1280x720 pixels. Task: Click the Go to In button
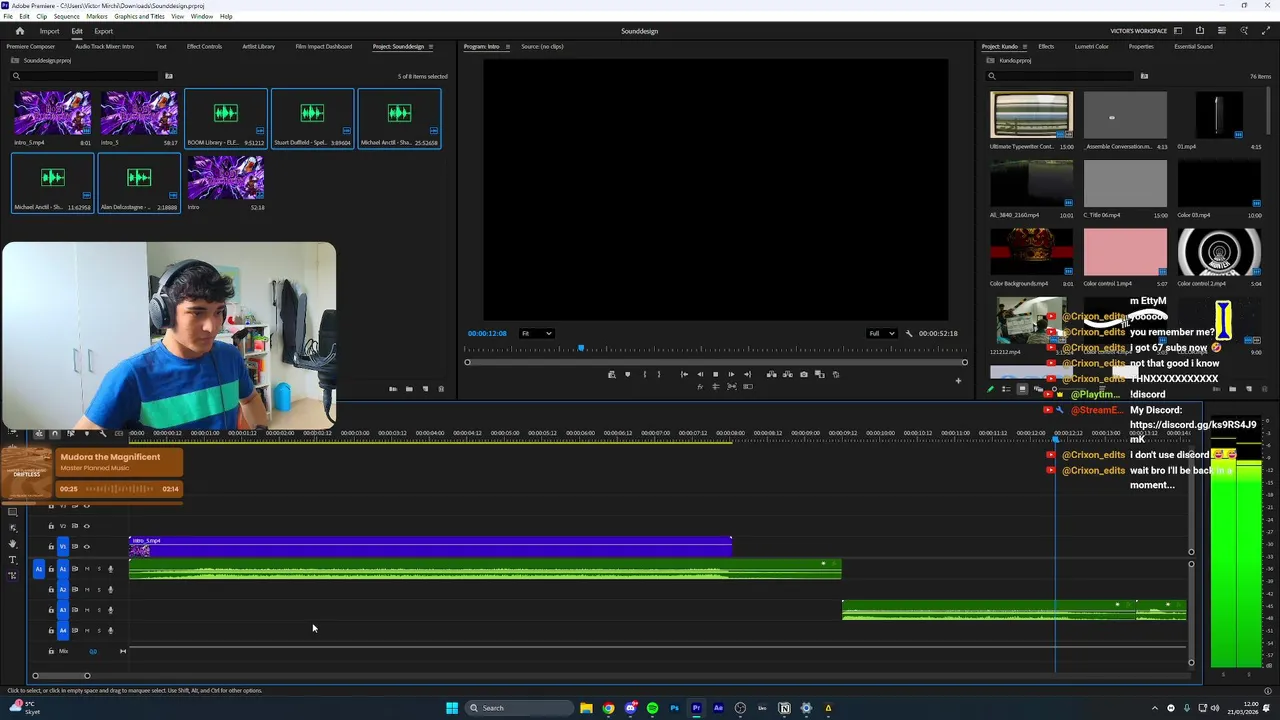(x=684, y=375)
